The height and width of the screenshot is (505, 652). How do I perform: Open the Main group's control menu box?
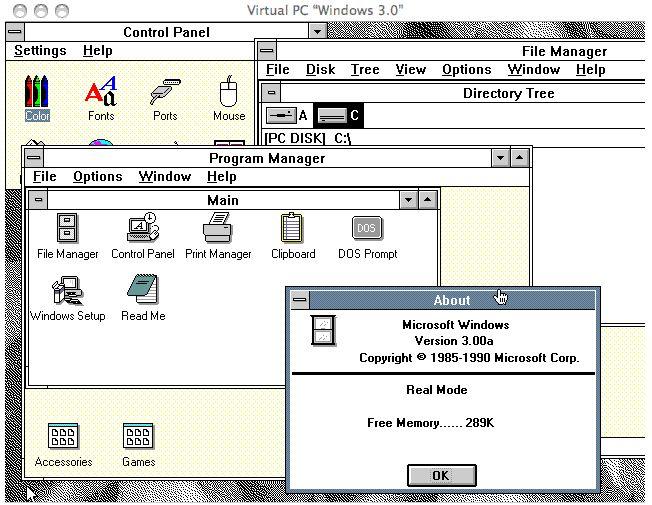point(38,200)
